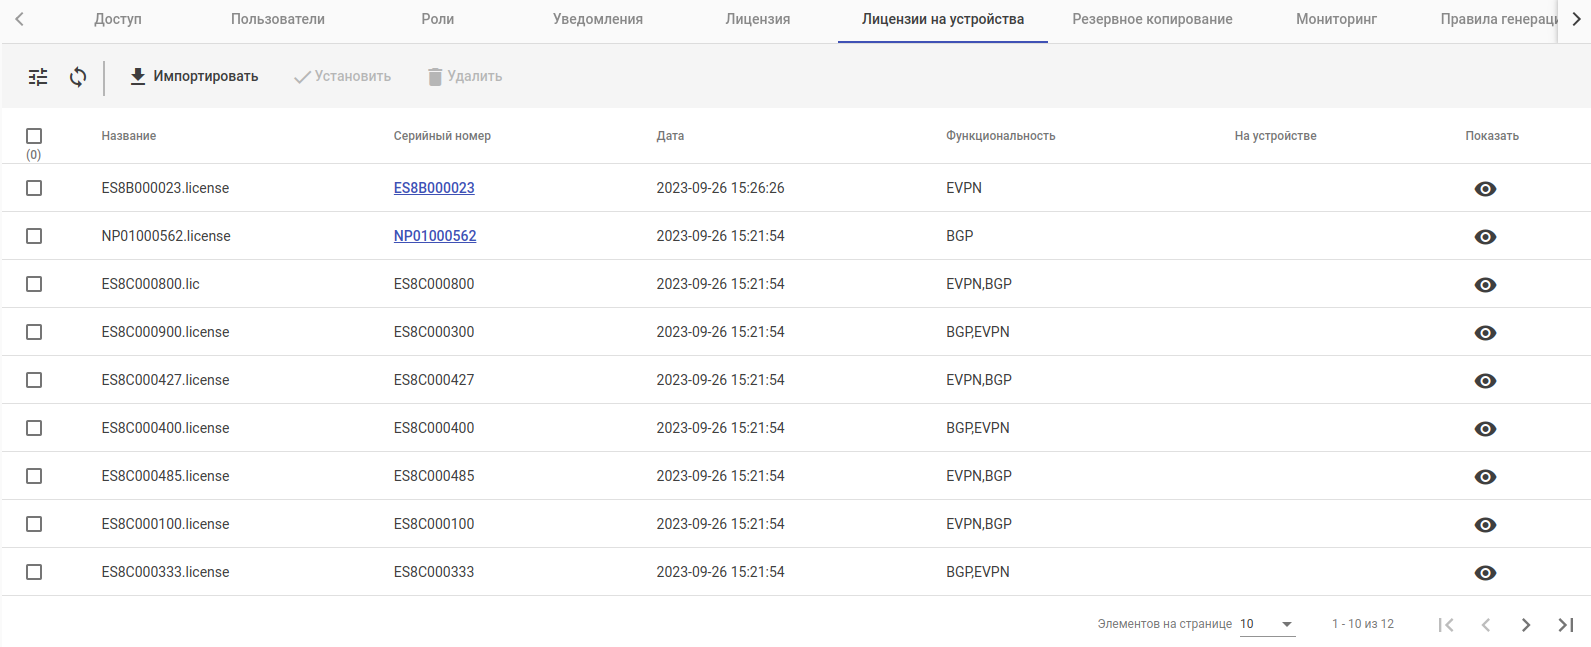Go to next page of licenses
The height and width of the screenshot is (647, 1591).
(1525, 625)
